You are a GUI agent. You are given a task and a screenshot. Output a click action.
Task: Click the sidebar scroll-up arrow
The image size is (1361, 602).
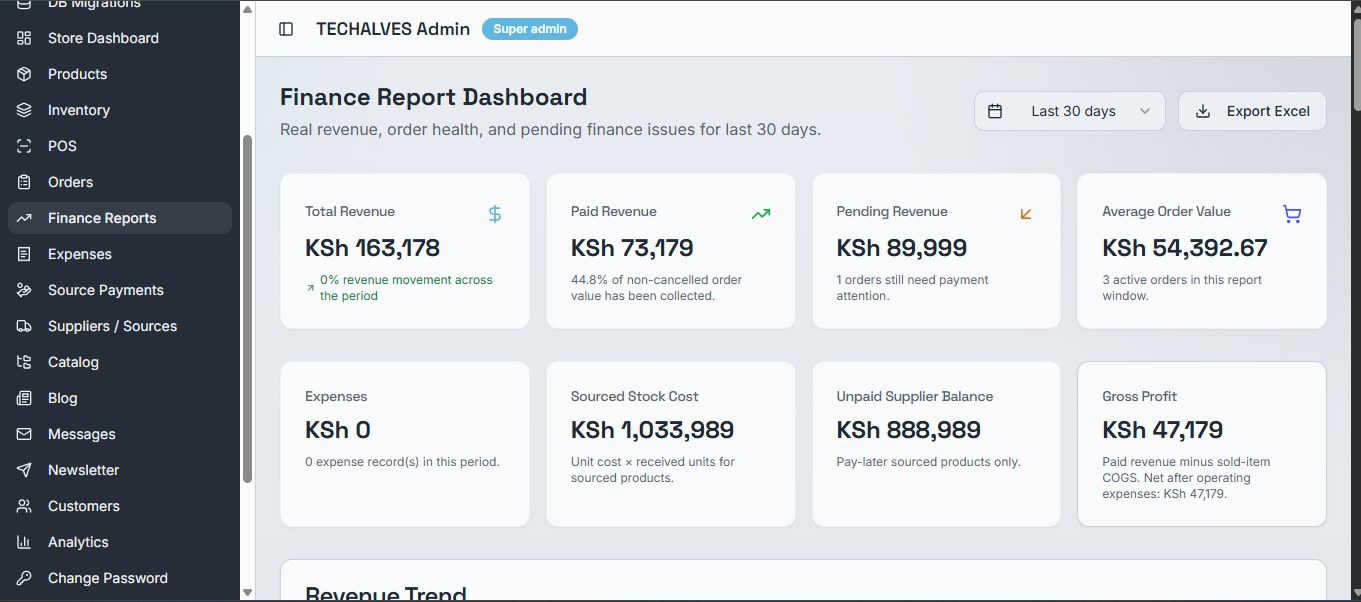[247, 10]
